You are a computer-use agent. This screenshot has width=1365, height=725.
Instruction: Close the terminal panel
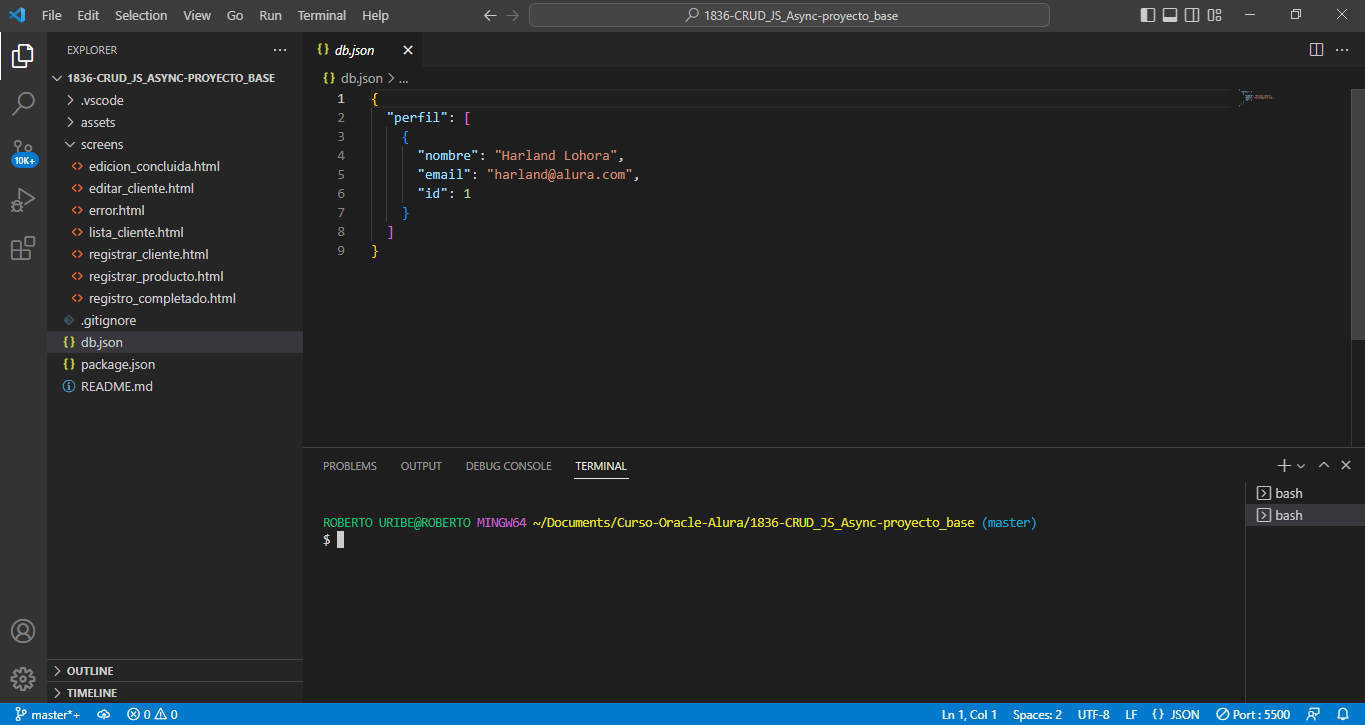point(1347,466)
